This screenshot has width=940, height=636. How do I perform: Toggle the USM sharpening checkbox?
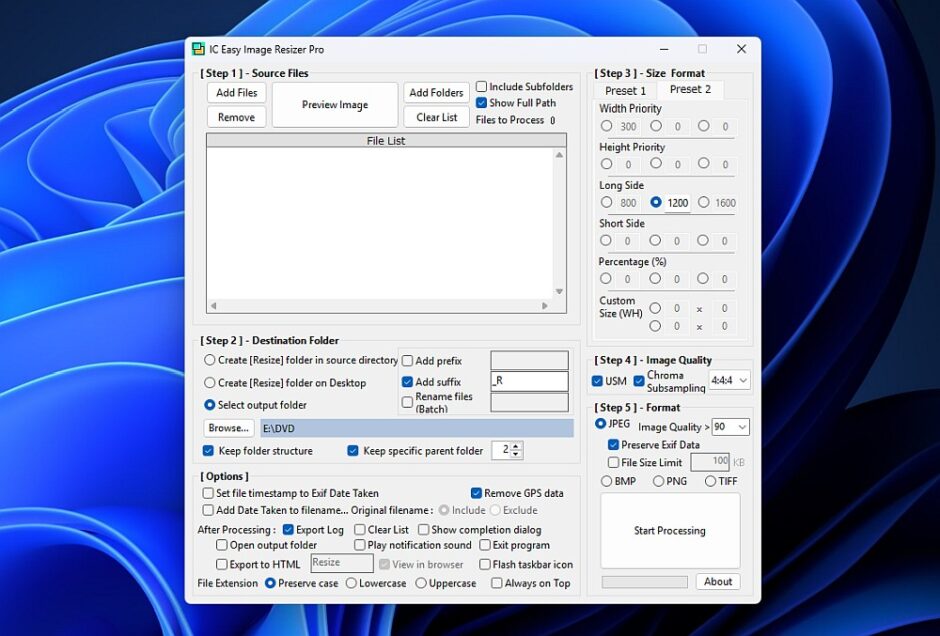tap(598, 381)
